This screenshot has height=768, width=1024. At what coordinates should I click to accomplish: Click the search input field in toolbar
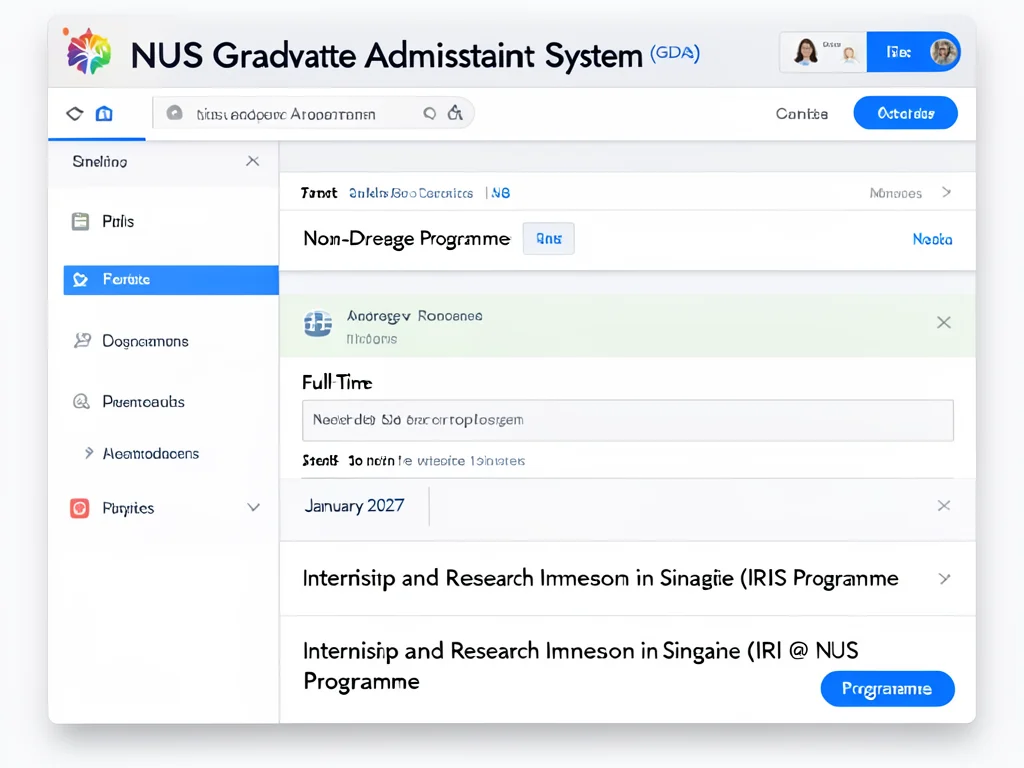(313, 114)
